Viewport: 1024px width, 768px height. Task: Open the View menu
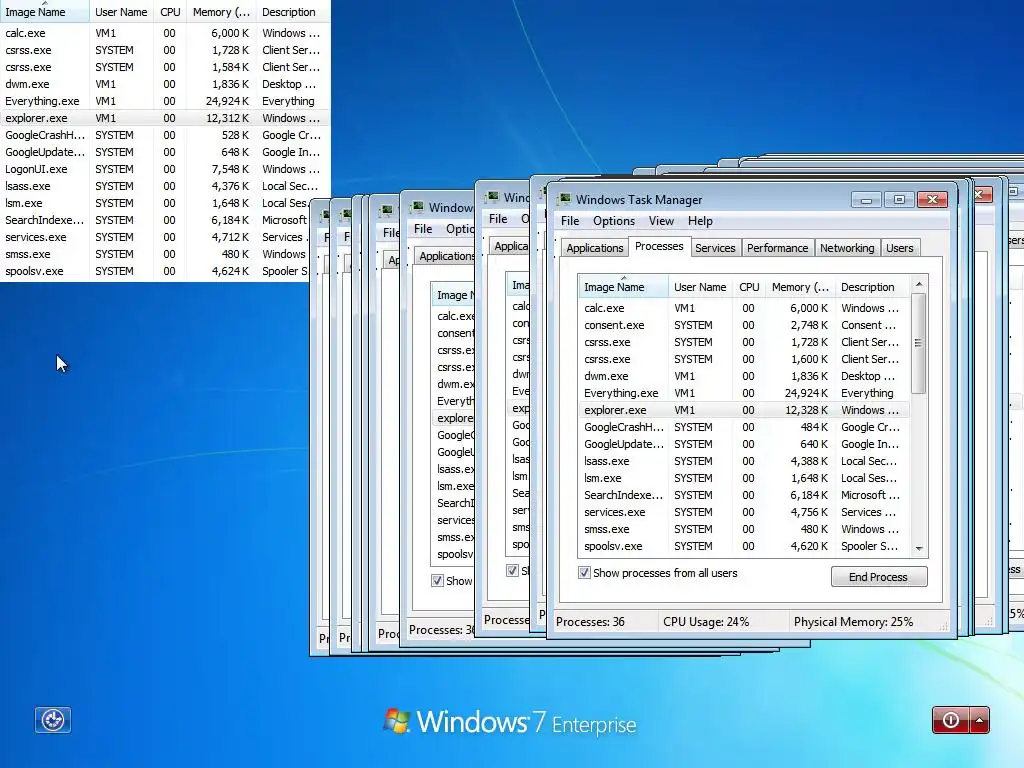[661, 221]
